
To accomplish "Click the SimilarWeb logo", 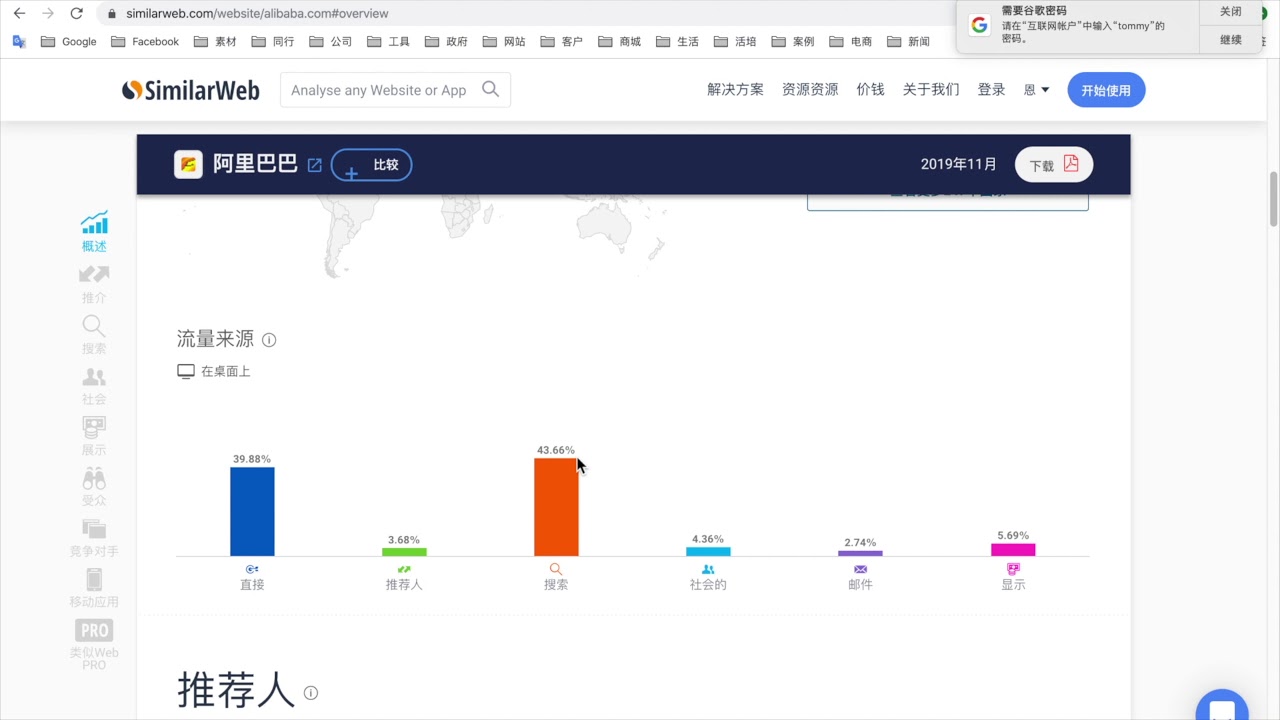I will point(190,90).
